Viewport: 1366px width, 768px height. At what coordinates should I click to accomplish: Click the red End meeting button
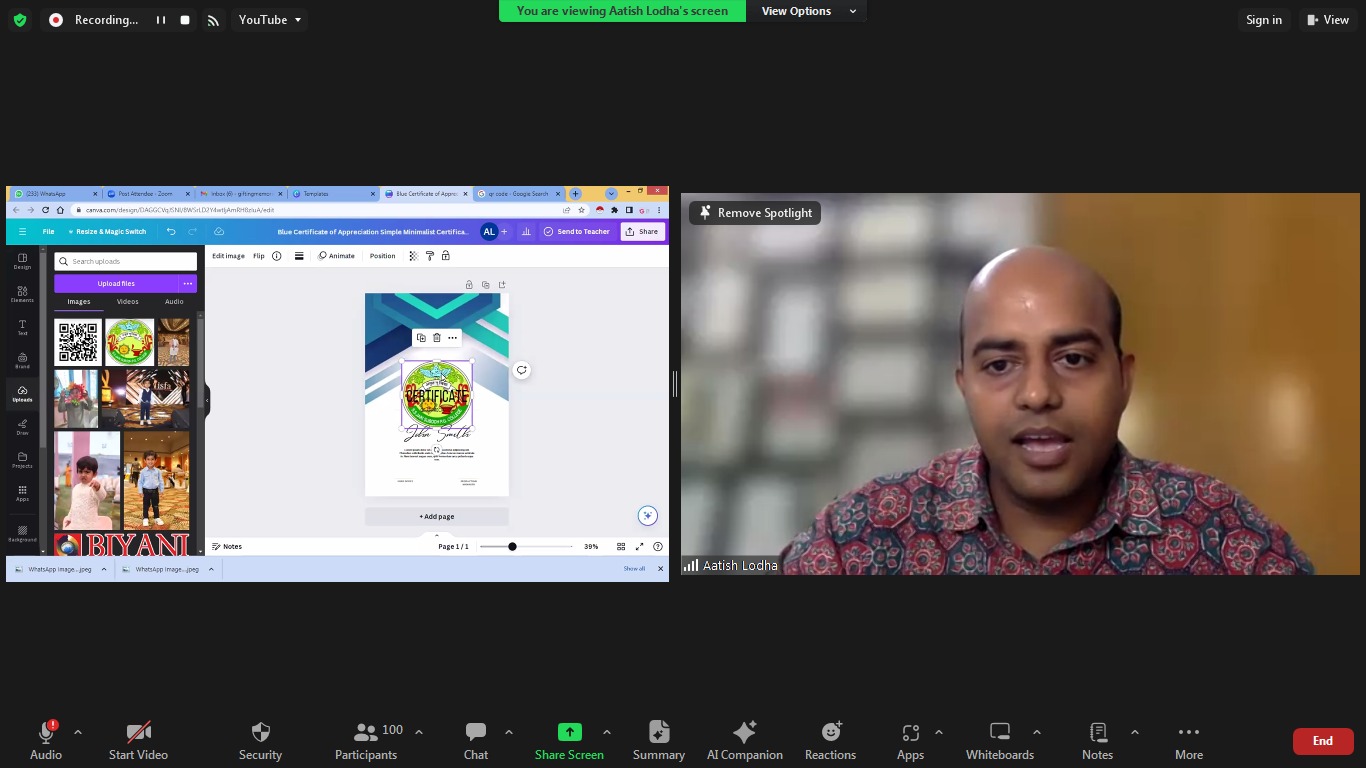coord(1322,741)
